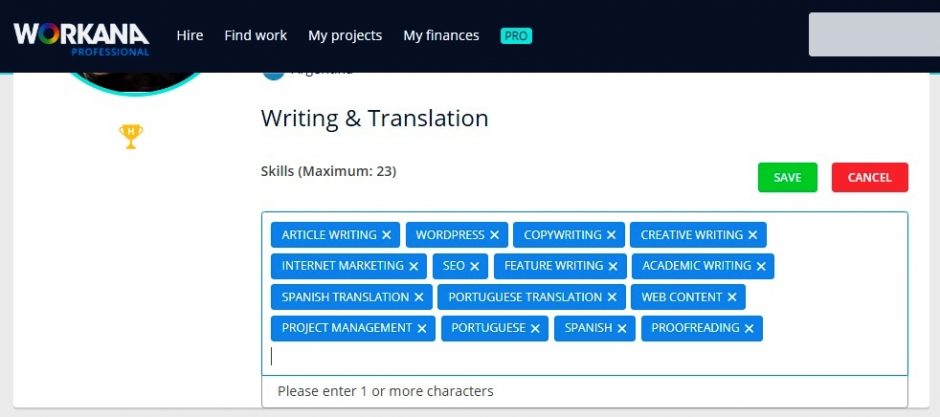Click the gold trophy badge icon
The image size is (940, 417).
click(x=131, y=136)
